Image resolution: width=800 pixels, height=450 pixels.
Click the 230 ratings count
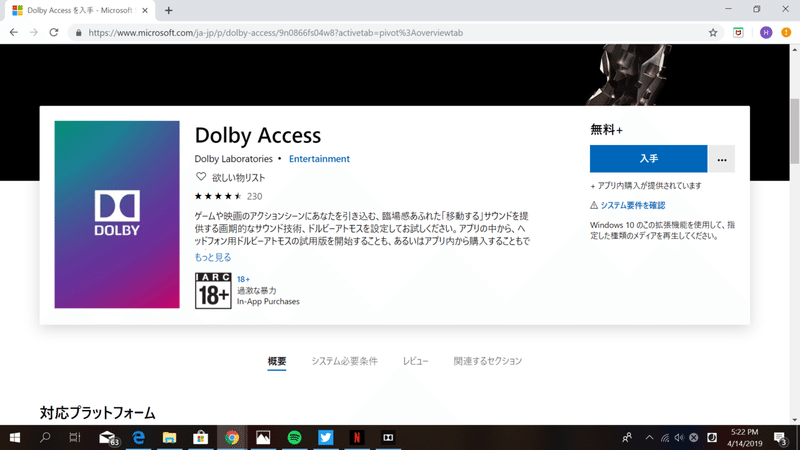click(255, 196)
